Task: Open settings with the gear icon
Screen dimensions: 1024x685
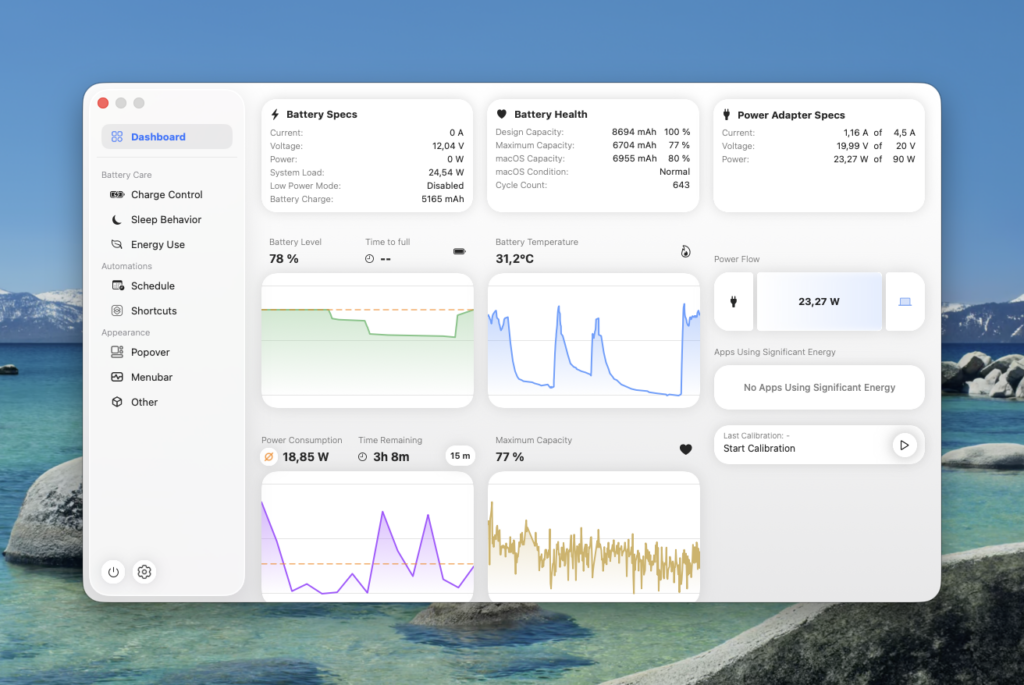Action: coord(144,572)
